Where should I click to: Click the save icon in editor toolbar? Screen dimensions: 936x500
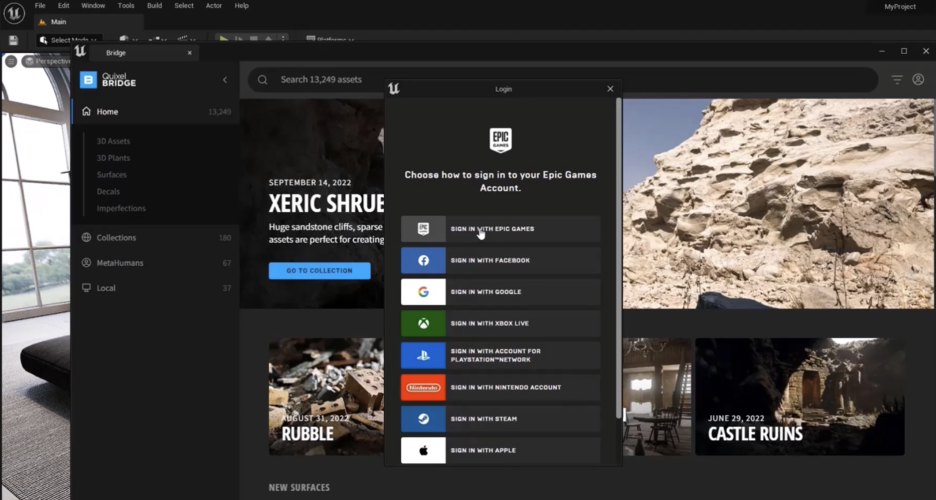click(13, 41)
